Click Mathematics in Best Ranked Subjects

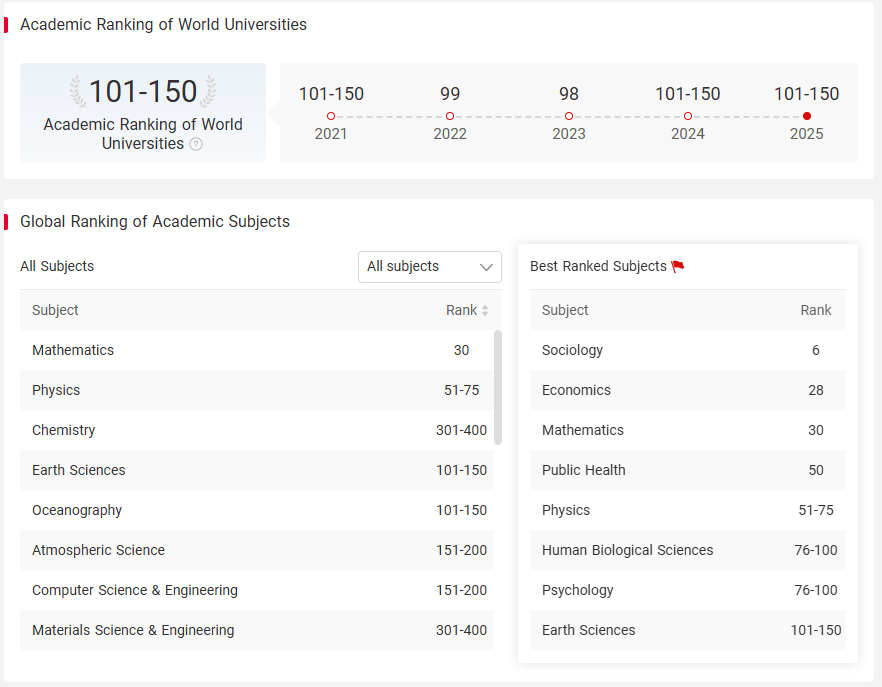[583, 430]
